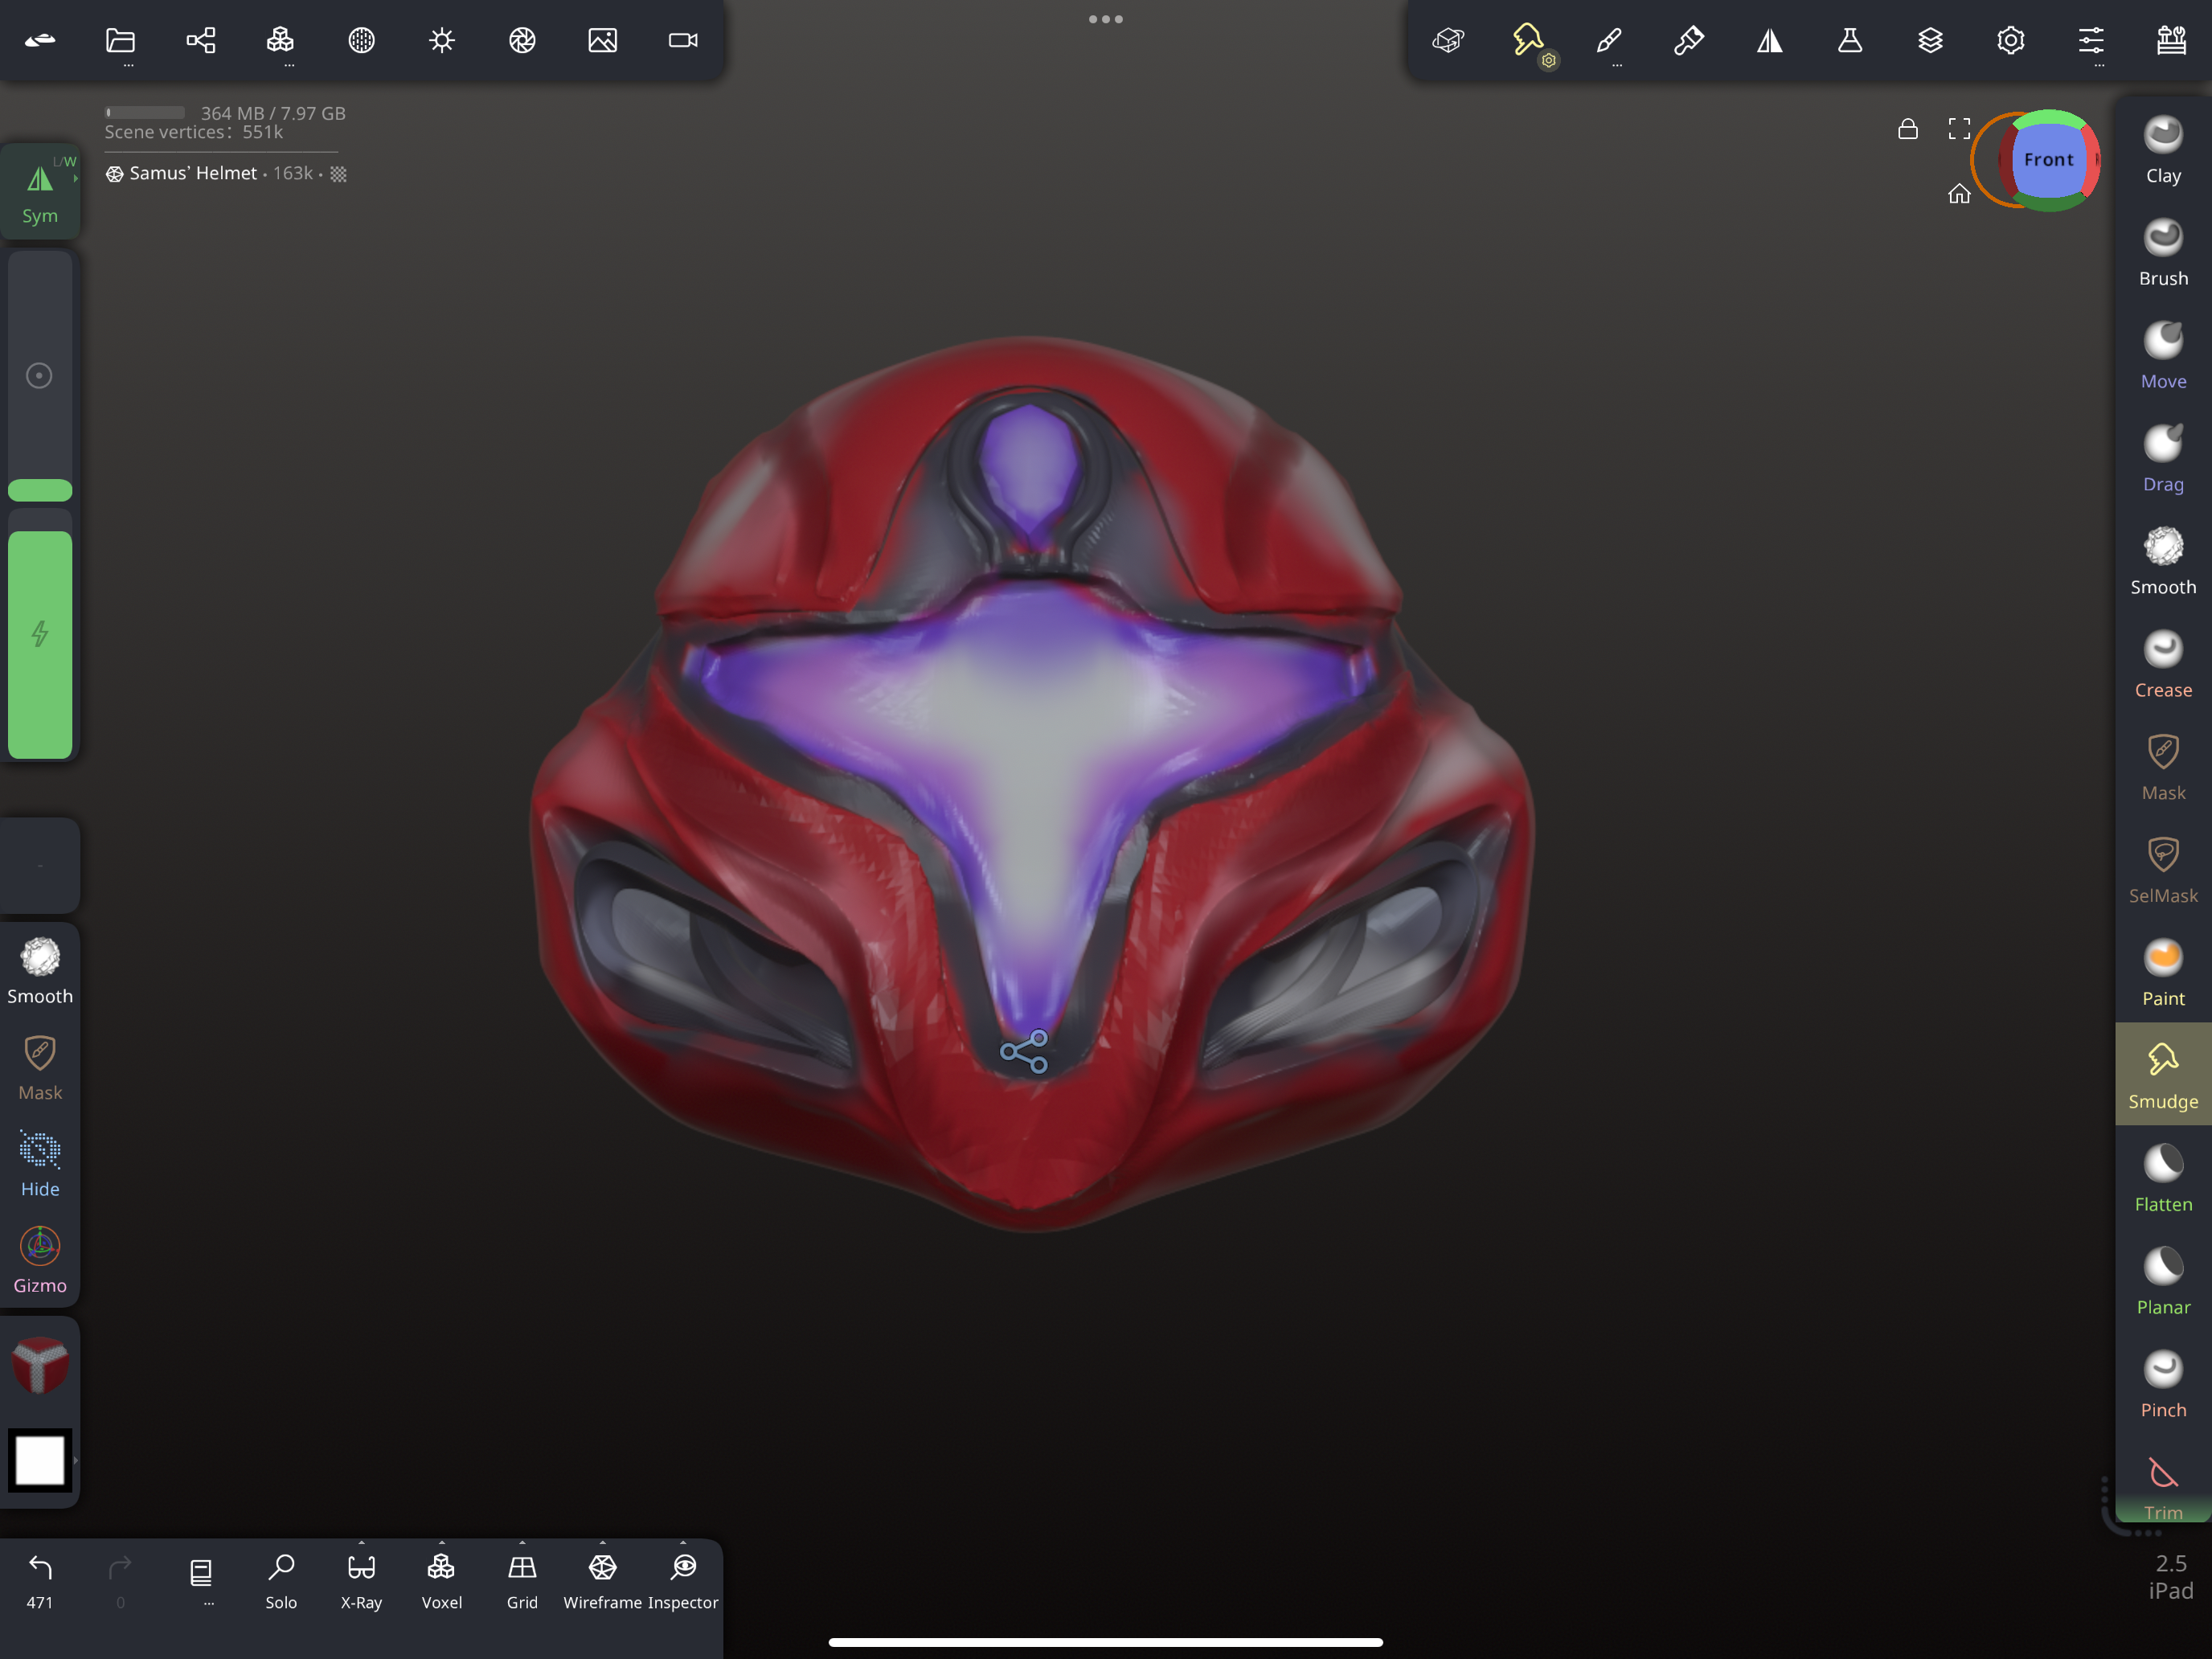Click the Front view cube
Viewport: 2212px width, 1659px height.
coord(2048,160)
